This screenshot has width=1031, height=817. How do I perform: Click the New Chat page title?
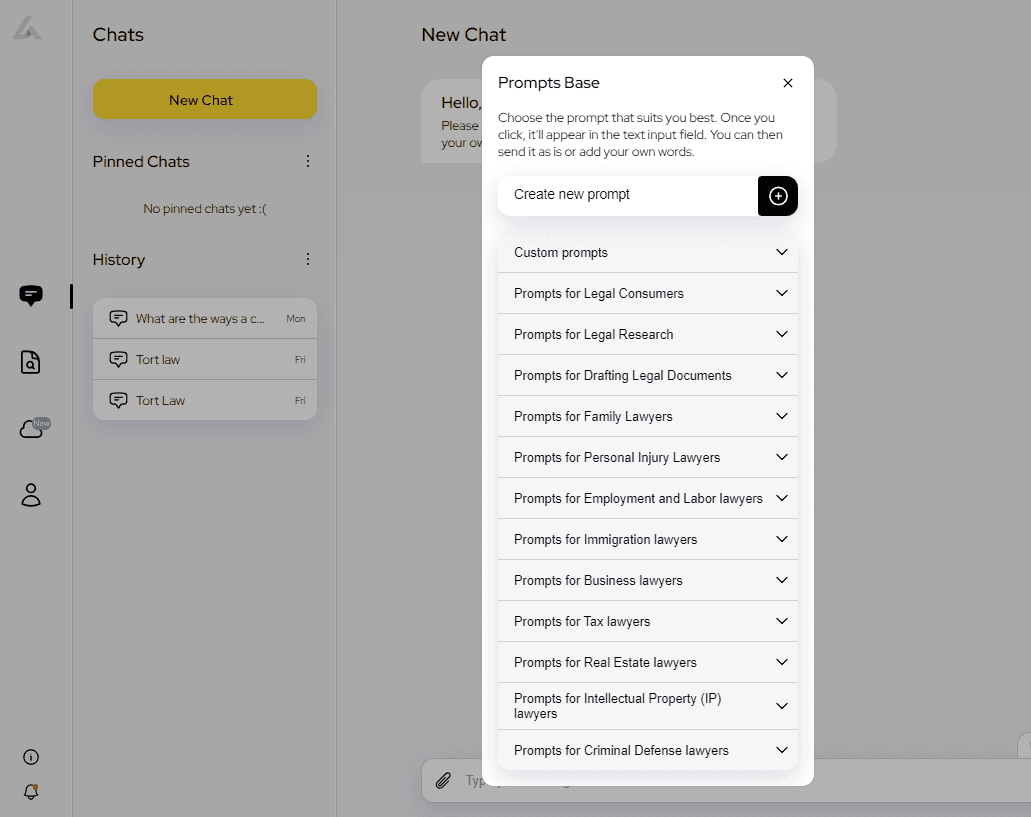click(464, 35)
